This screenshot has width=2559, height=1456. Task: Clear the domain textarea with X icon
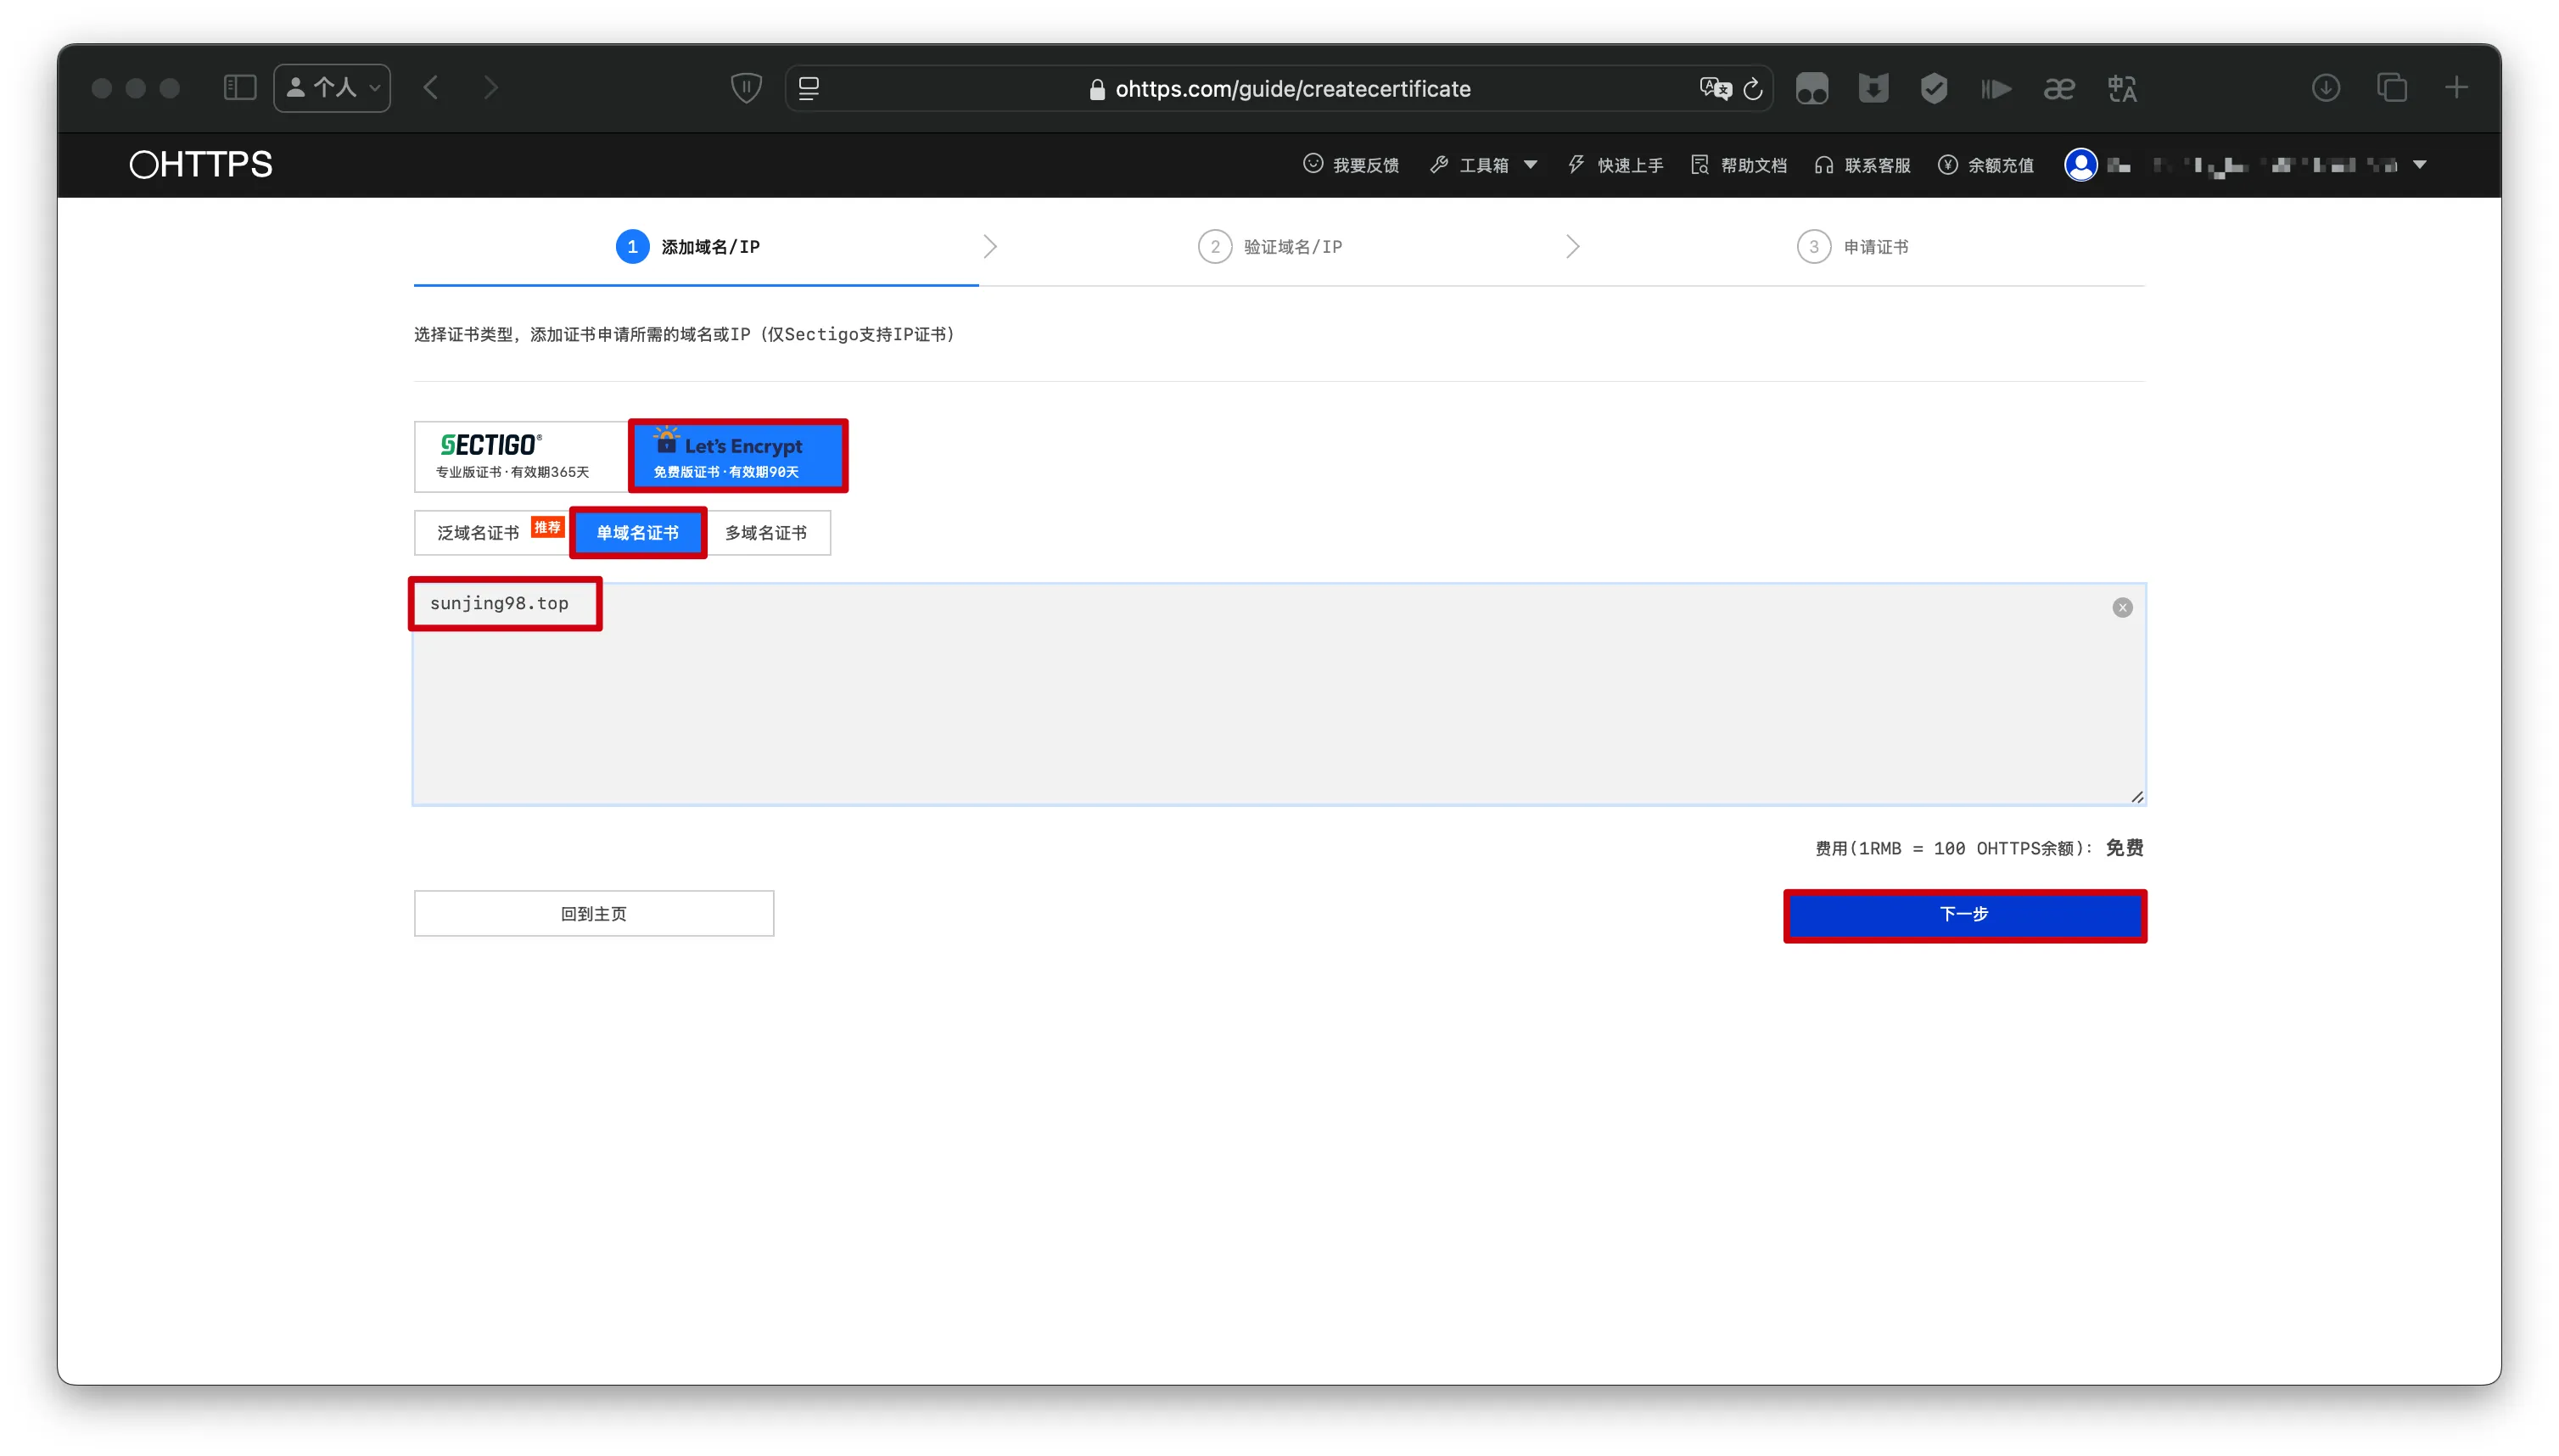pos(2122,608)
